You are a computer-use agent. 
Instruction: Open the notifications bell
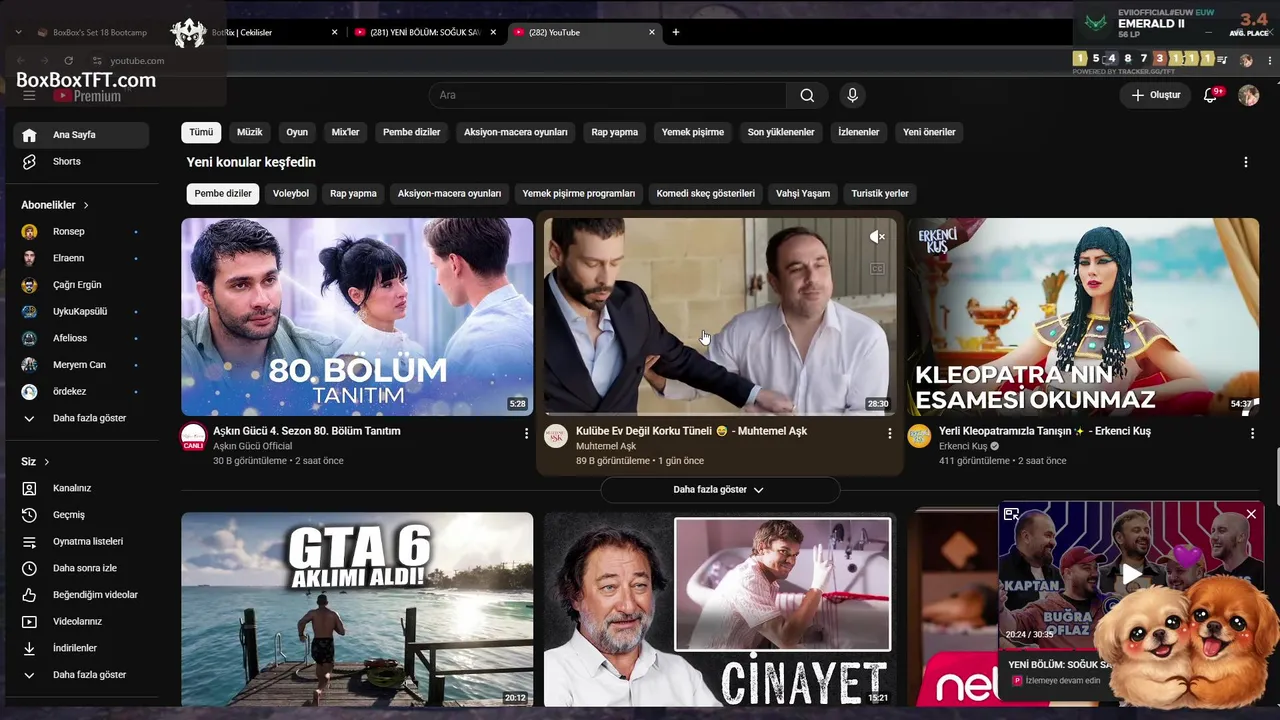click(x=1210, y=95)
